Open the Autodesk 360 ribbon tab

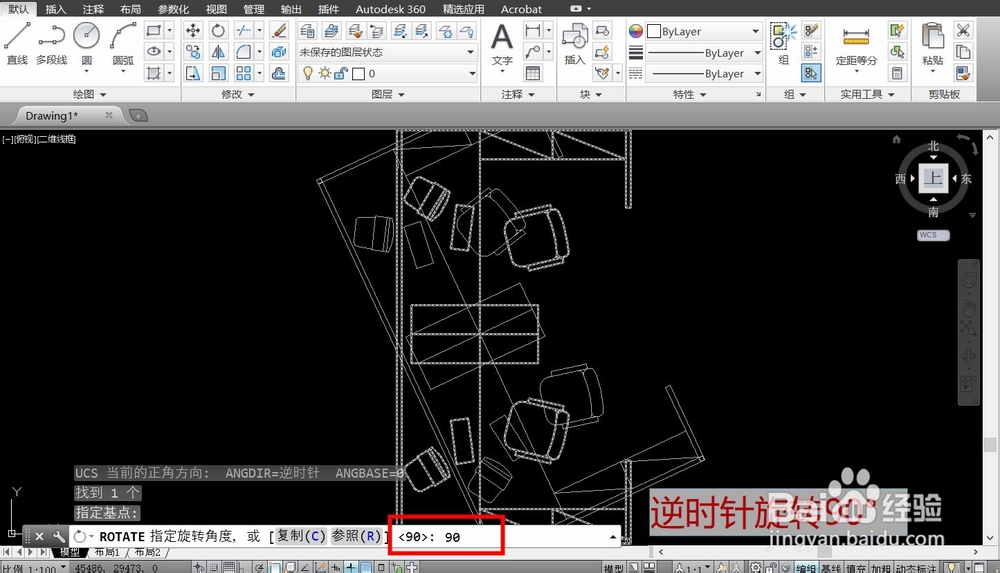390,9
